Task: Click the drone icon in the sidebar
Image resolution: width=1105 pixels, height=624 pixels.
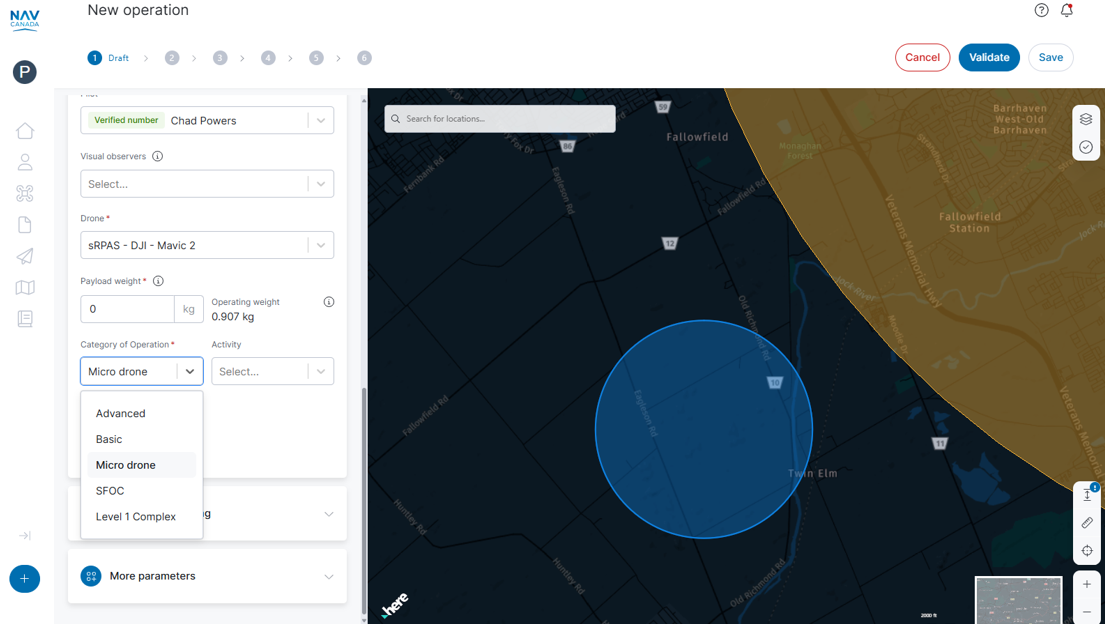Action: pos(25,193)
